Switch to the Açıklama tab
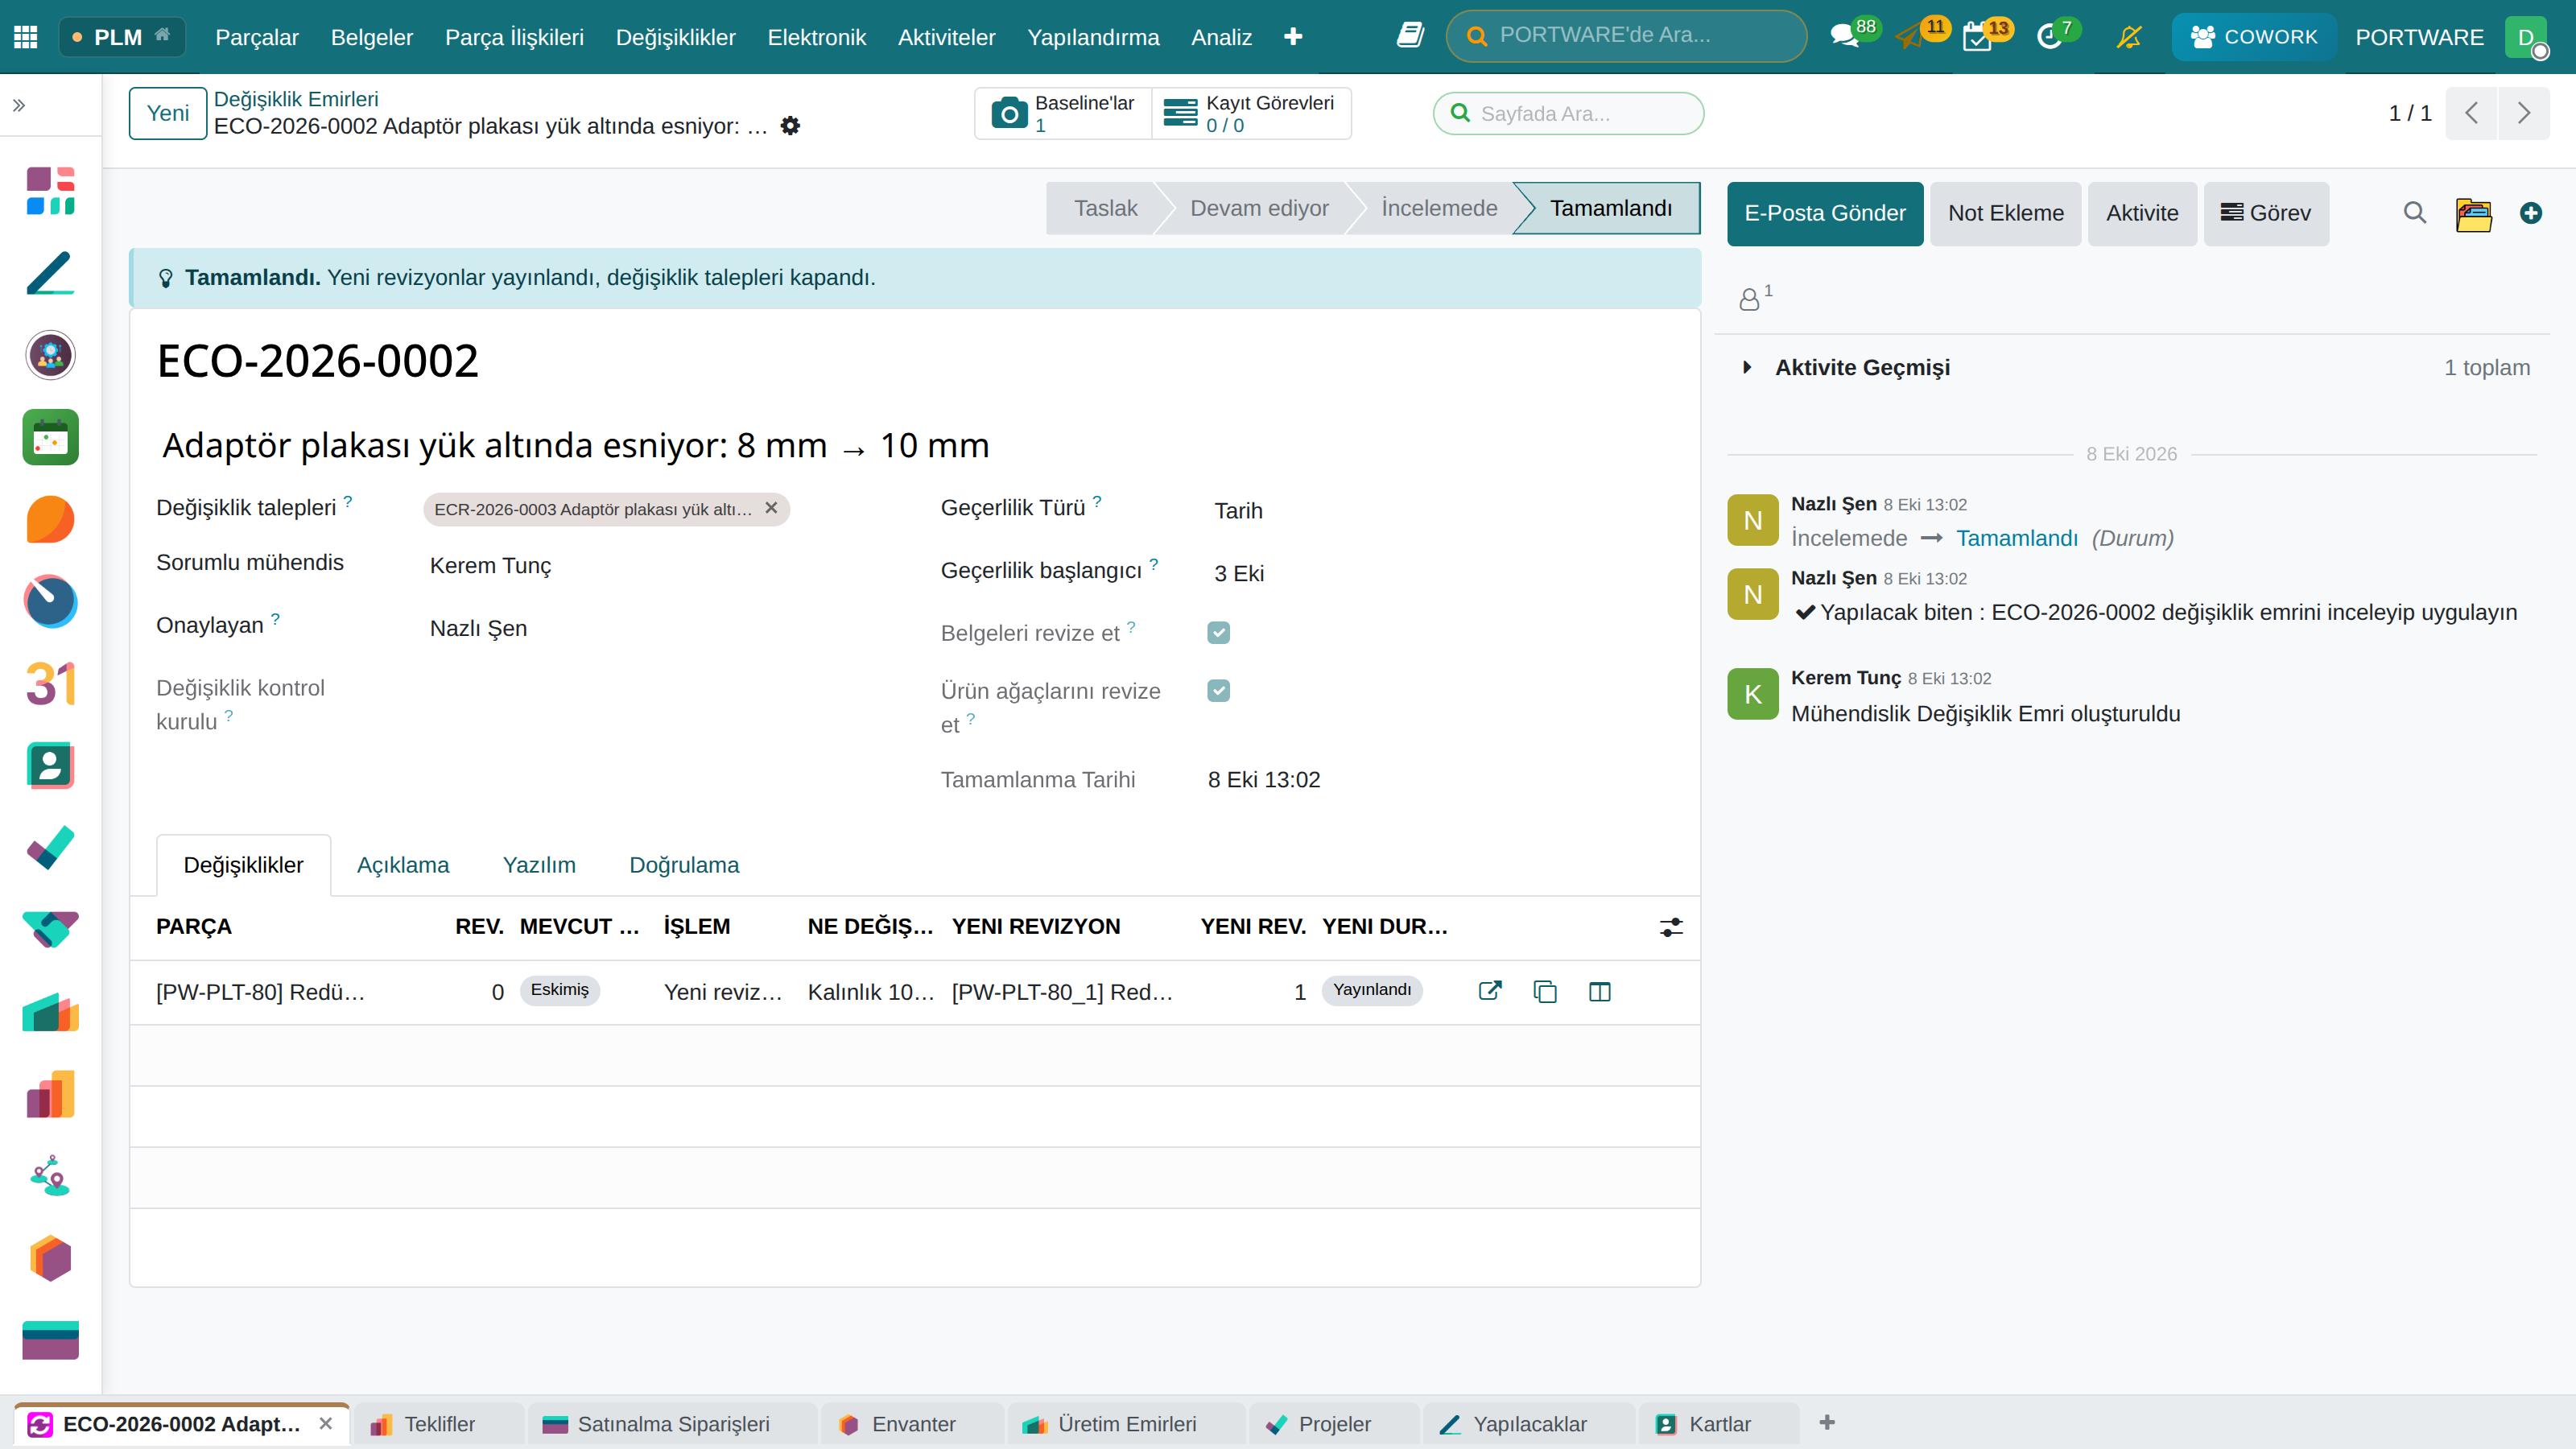The height and width of the screenshot is (1449, 2576). pos(403,865)
